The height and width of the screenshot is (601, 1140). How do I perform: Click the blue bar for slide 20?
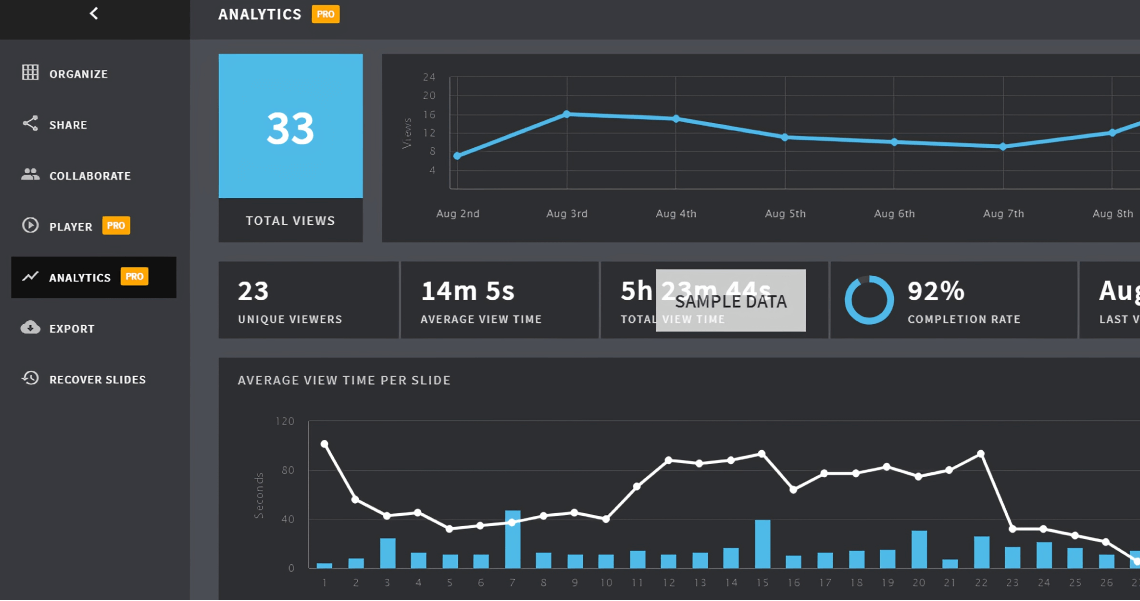click(919, 549)
